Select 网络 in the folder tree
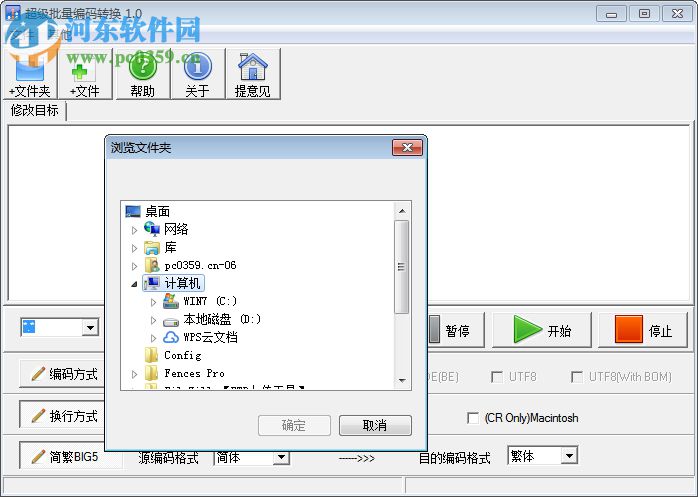The image size is (698, 497). [176, 229]
